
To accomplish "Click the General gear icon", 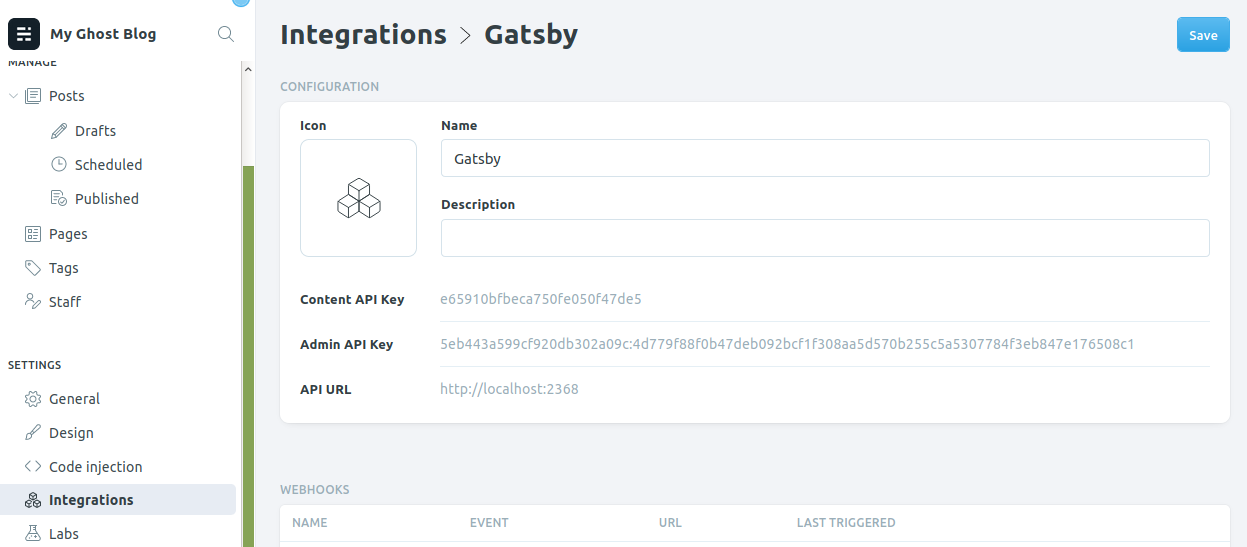I will [x=33, y=399].
